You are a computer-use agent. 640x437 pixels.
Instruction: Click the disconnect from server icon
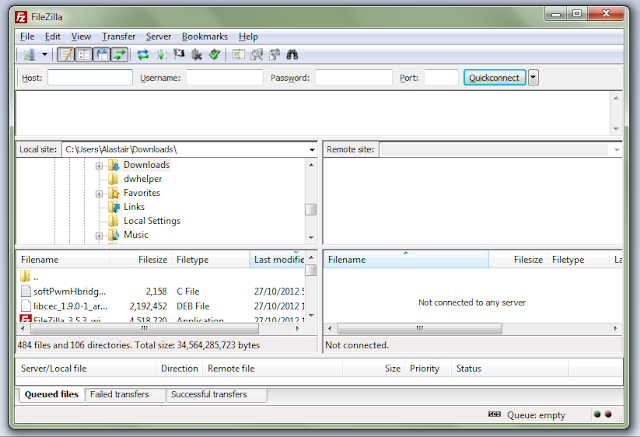[197, 54]
